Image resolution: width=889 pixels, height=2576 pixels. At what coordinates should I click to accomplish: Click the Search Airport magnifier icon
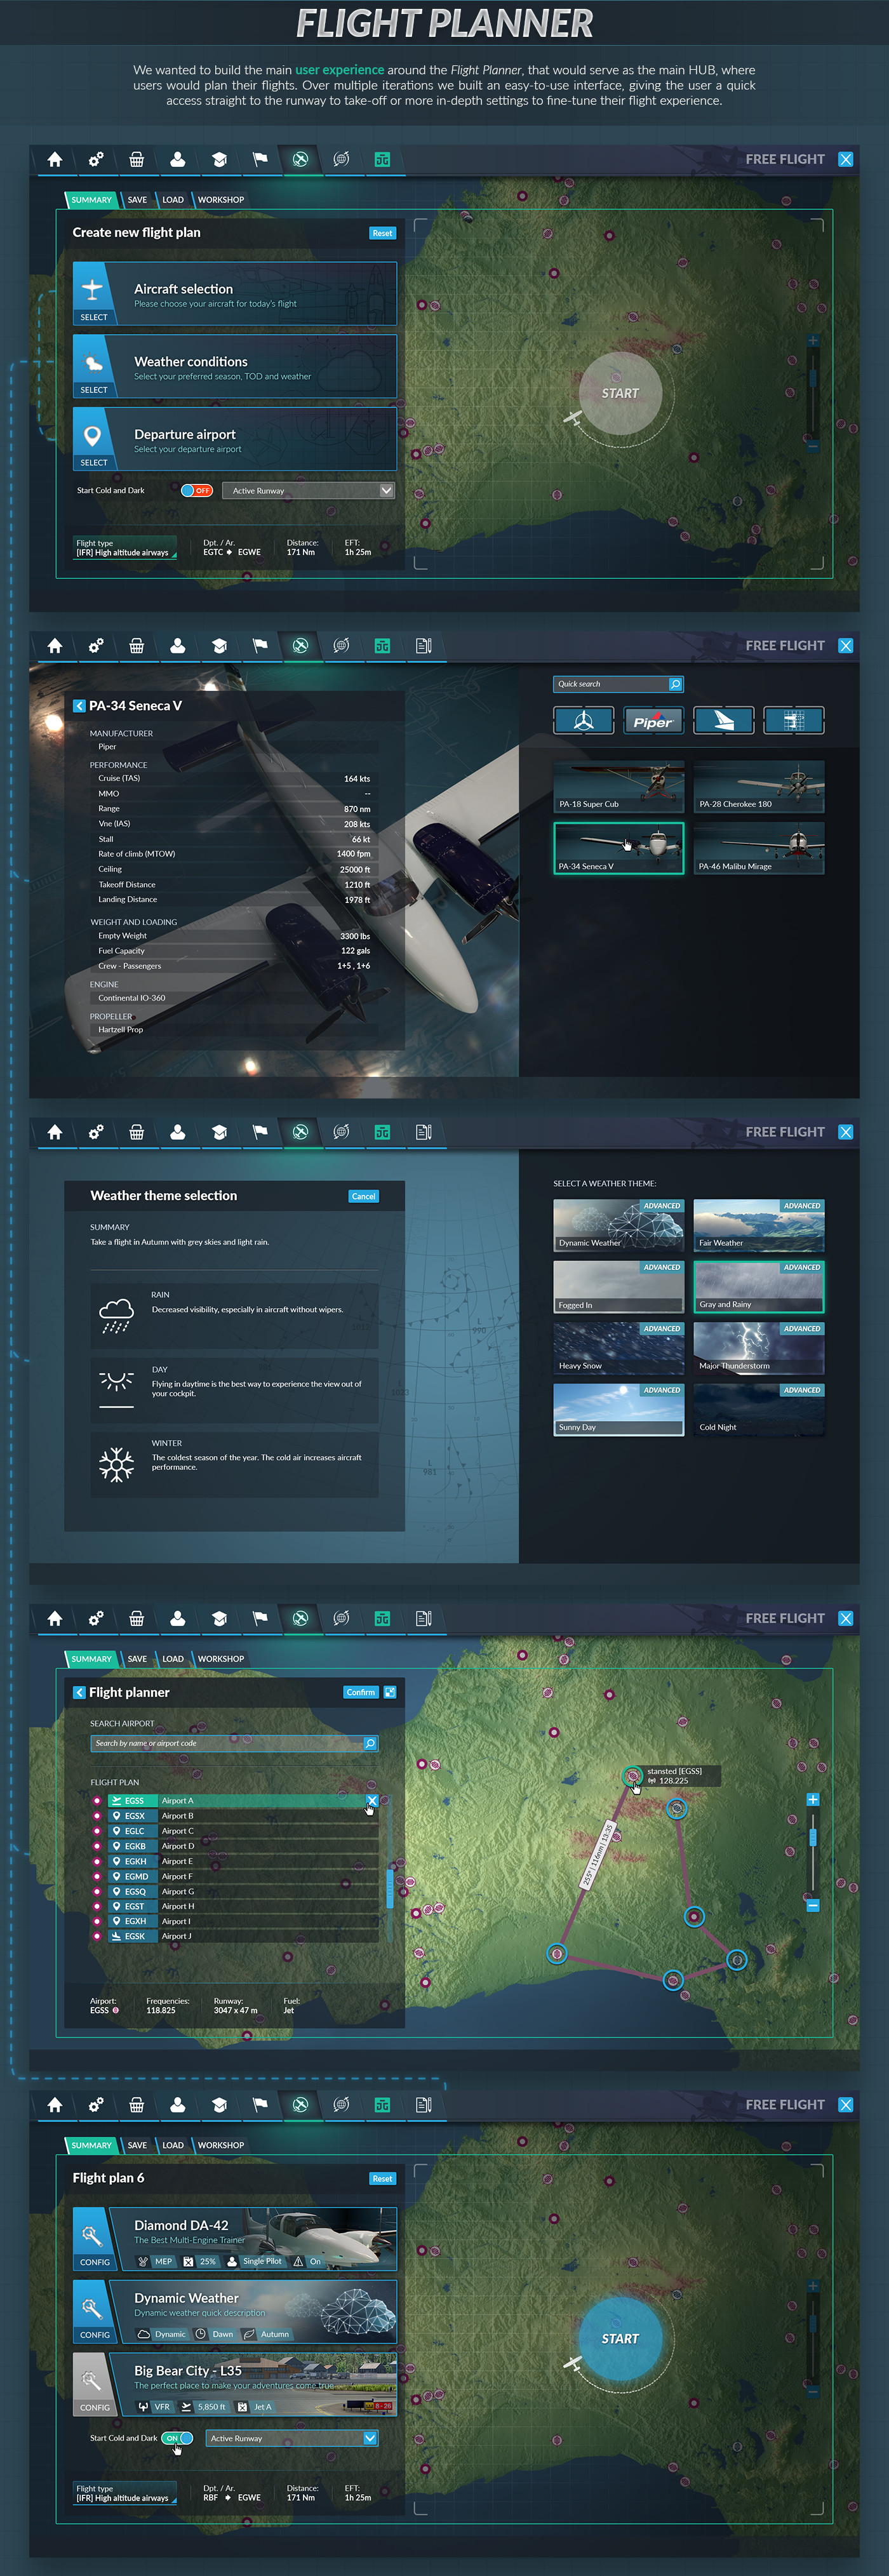pos(370,1743)
